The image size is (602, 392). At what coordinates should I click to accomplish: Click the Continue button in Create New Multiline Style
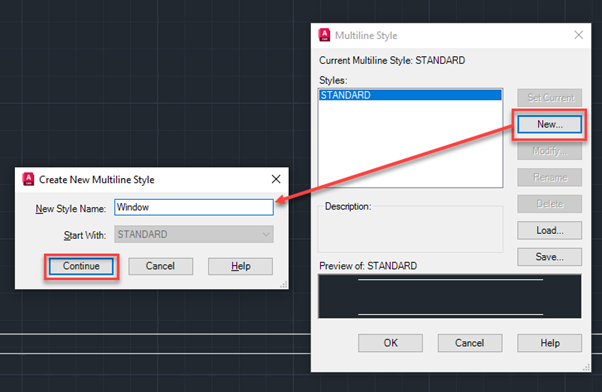click(x=81, y=266)
